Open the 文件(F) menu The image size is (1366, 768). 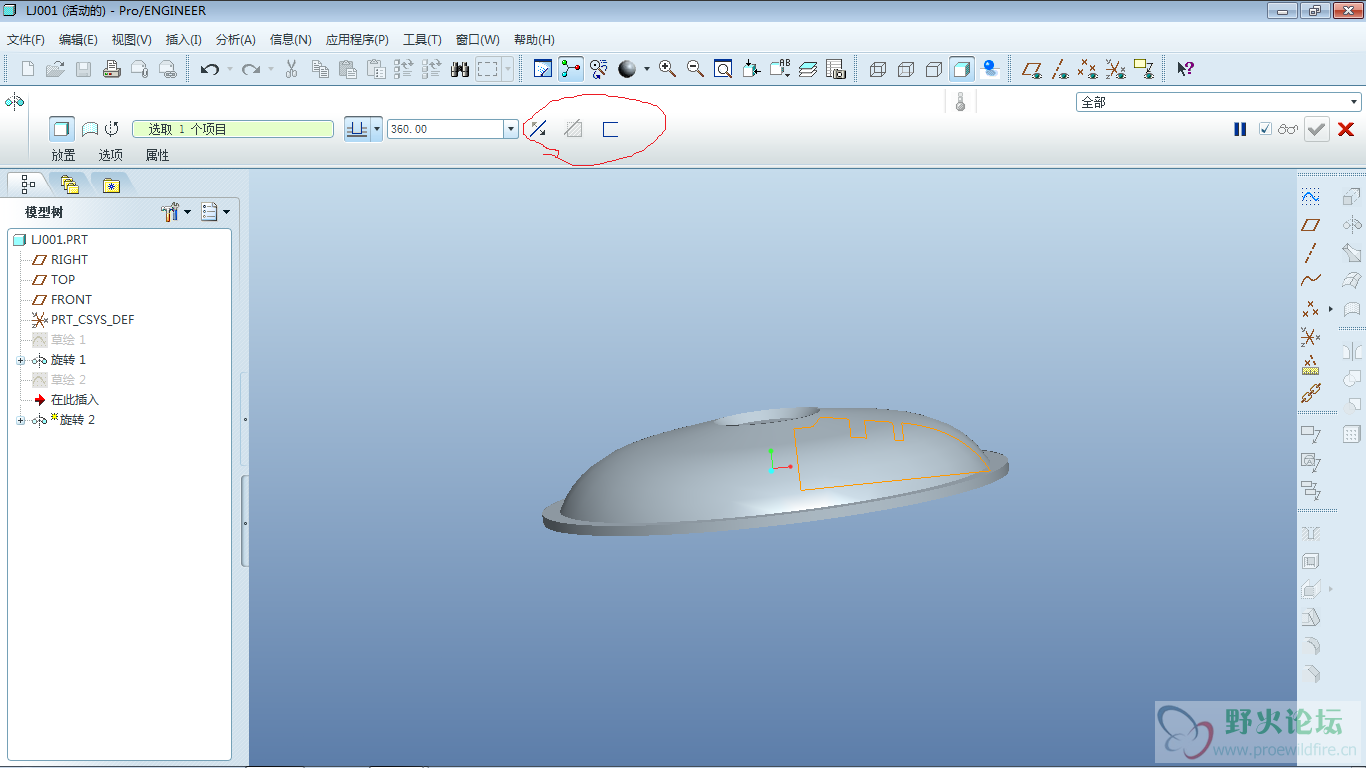26,40
